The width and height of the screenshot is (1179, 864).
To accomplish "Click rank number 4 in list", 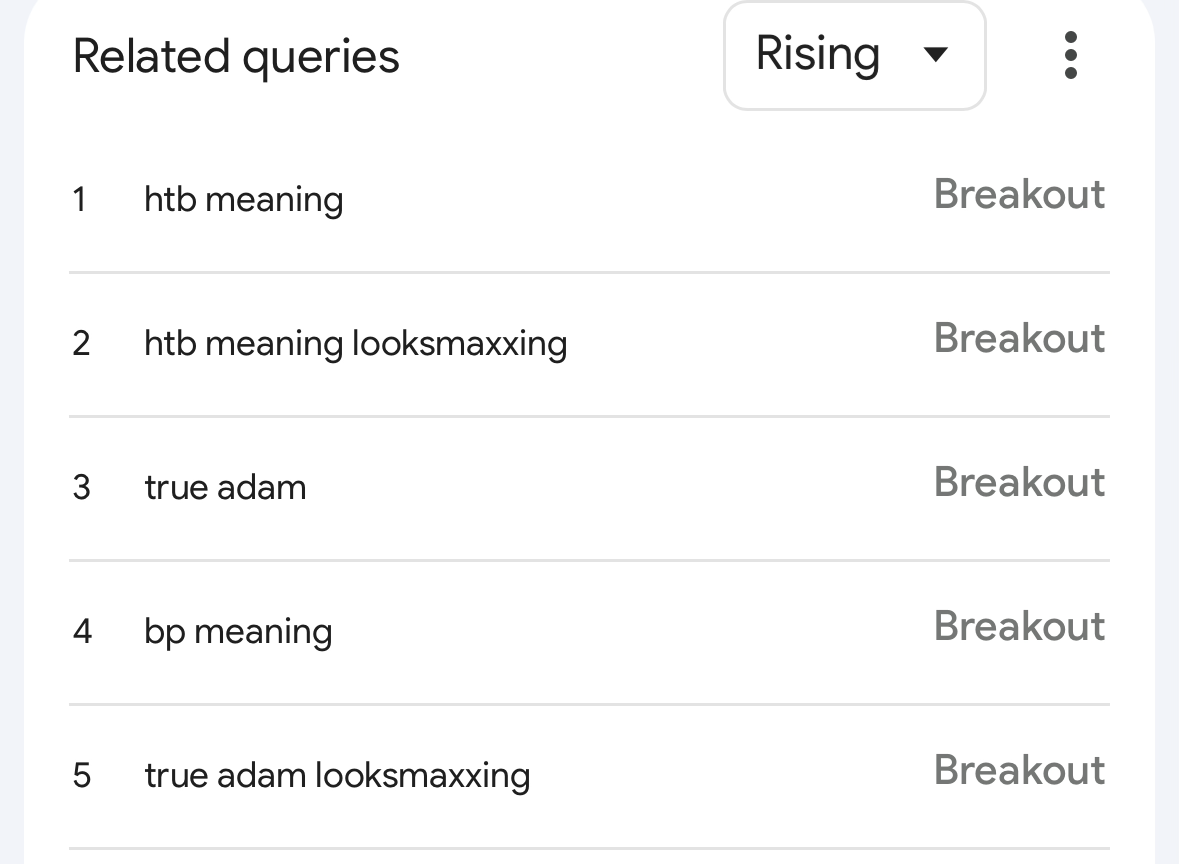I will pos(82,632).
